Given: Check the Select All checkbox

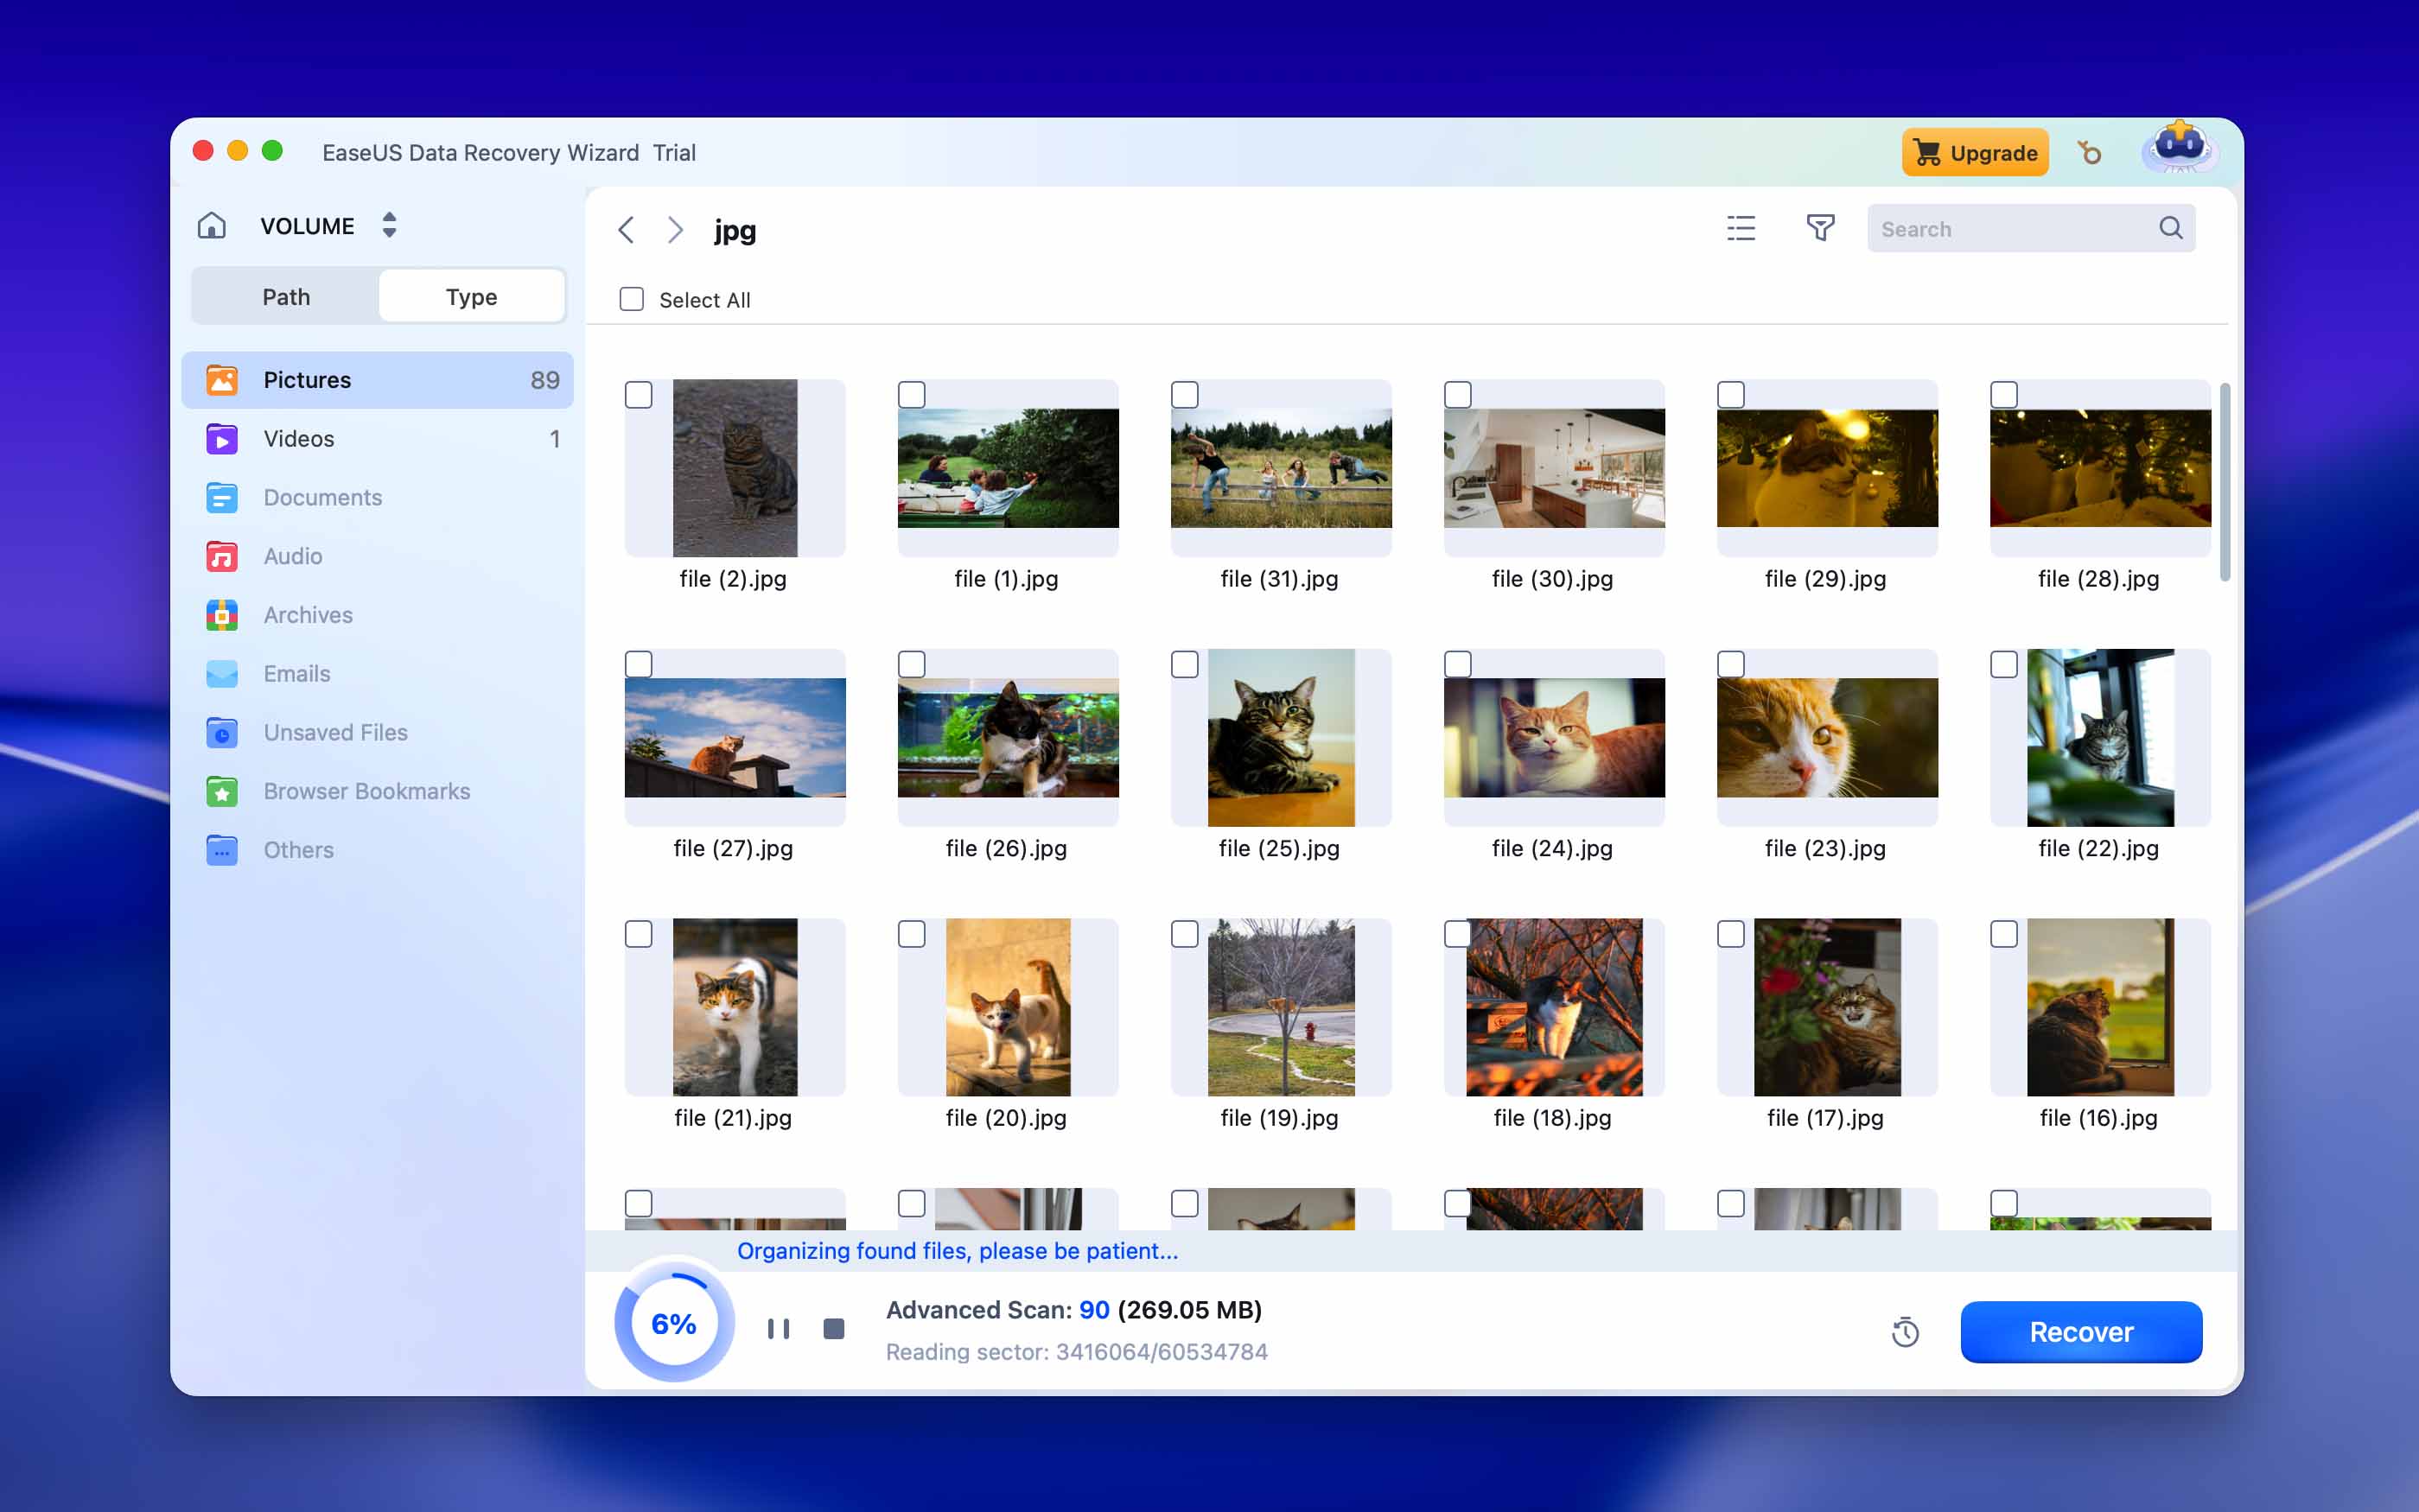Looking at the screenshot, I should [x=631, y=299].
